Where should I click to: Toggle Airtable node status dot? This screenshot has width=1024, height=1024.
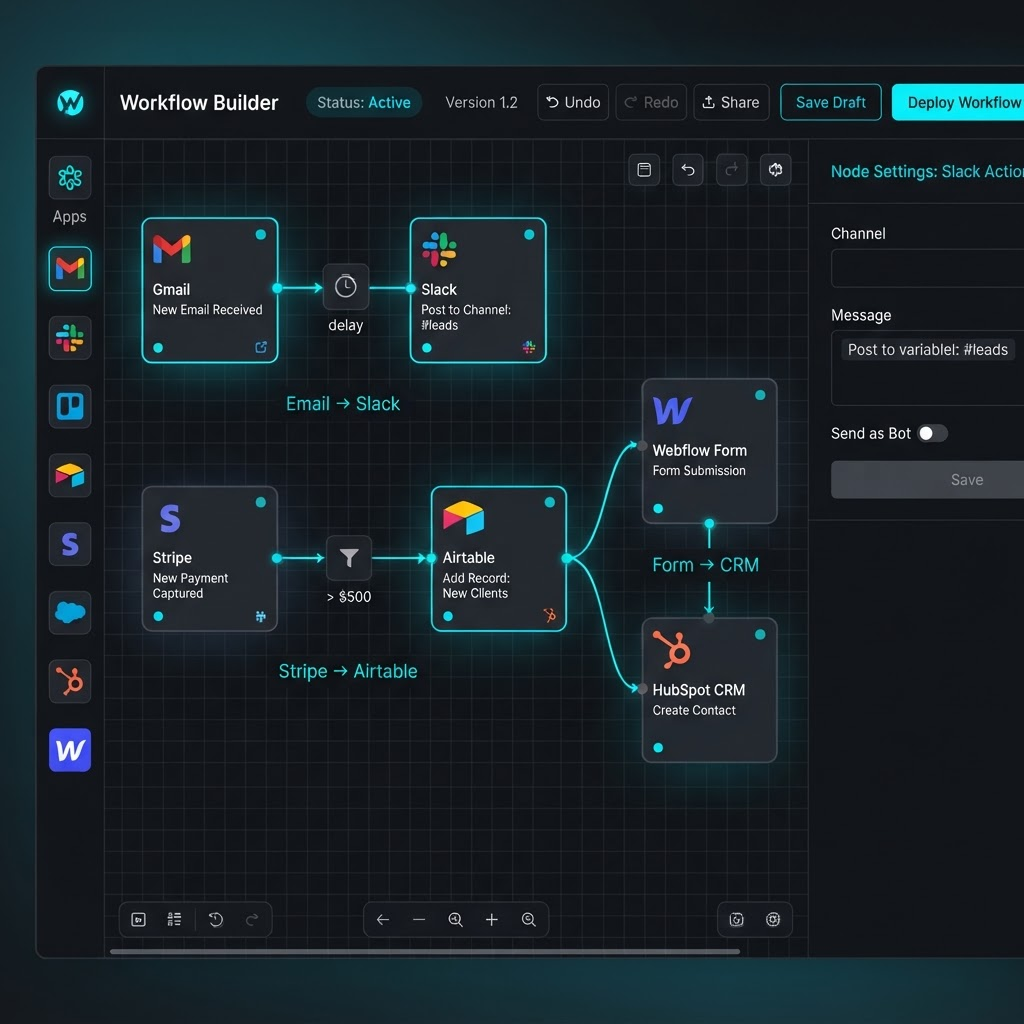549,502
